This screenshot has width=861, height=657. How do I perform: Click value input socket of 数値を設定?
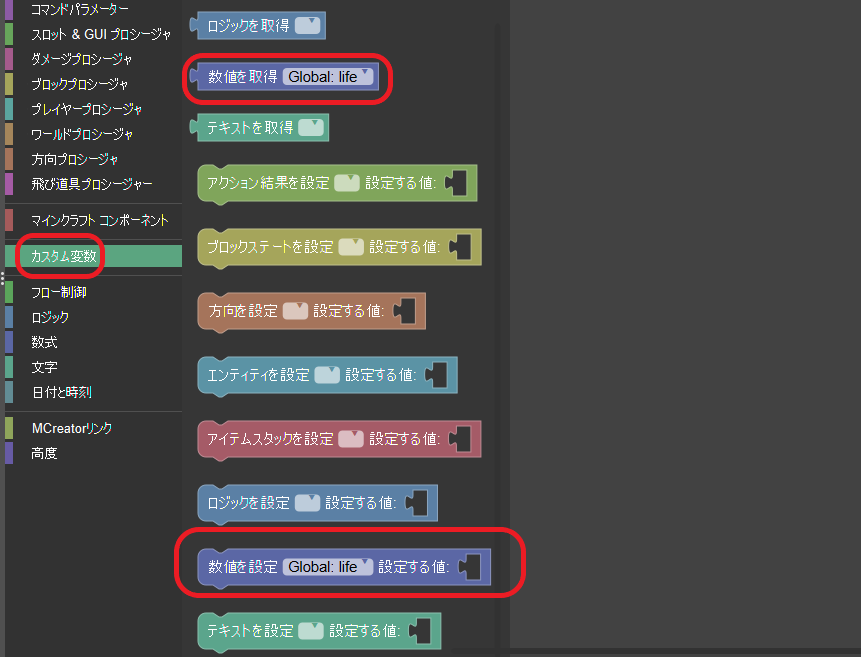[471, 566]
